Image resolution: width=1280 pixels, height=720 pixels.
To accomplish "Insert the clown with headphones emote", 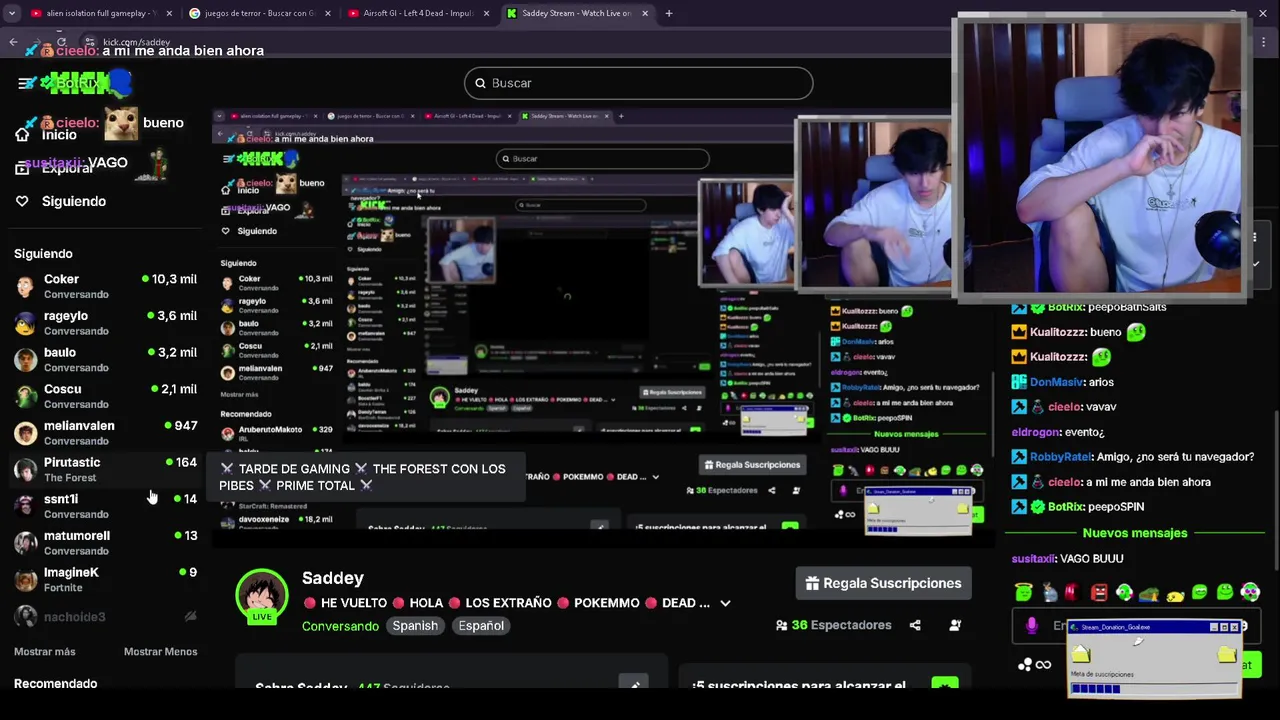I will coord(1250,592).
